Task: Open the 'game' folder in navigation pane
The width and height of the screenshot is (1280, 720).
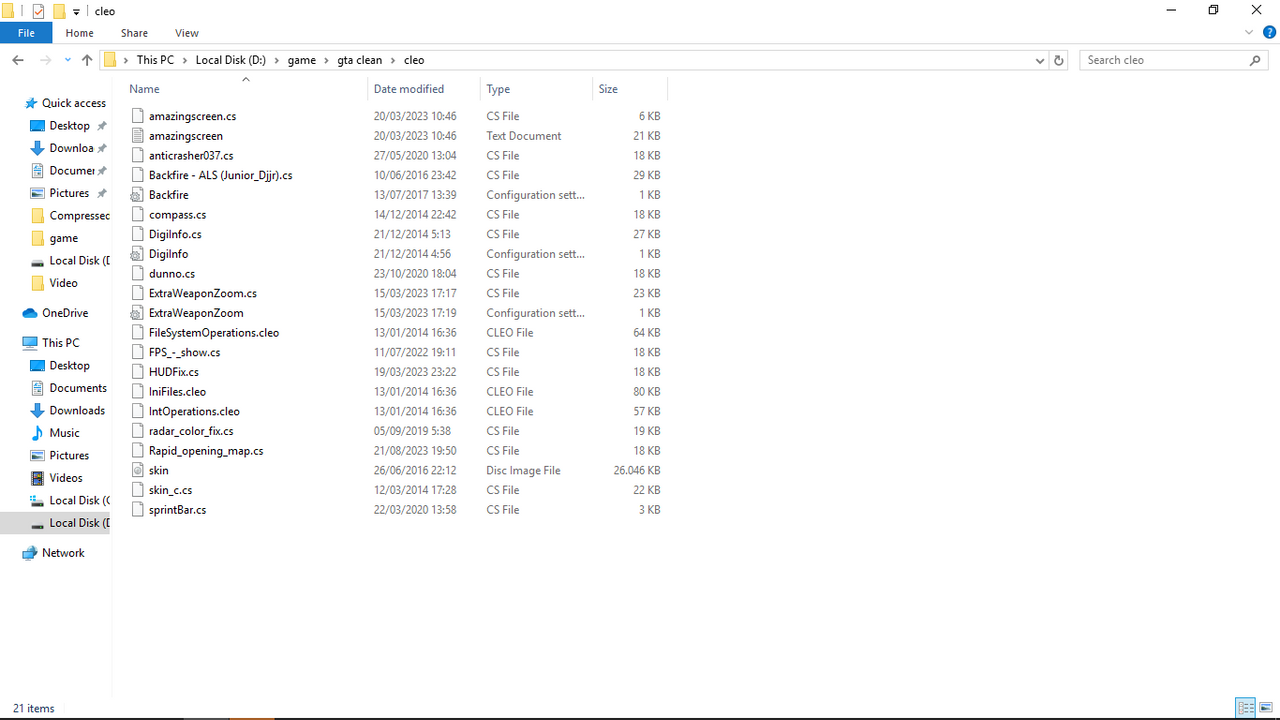Action: (64, 238)
